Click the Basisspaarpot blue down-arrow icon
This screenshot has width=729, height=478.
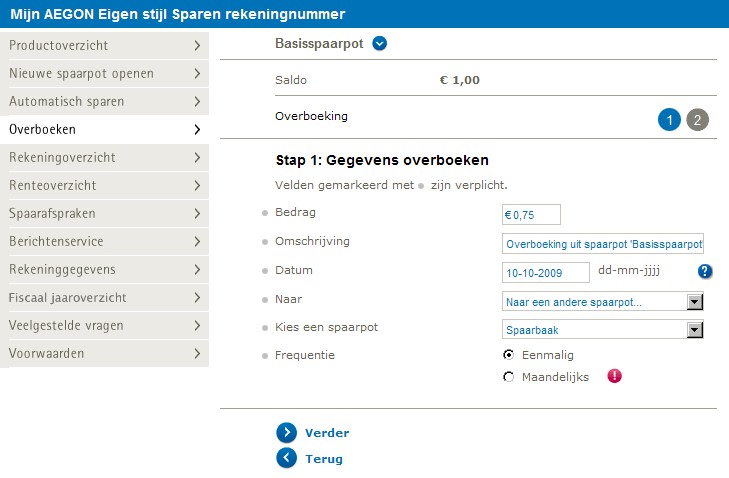(x=379, y=44)
